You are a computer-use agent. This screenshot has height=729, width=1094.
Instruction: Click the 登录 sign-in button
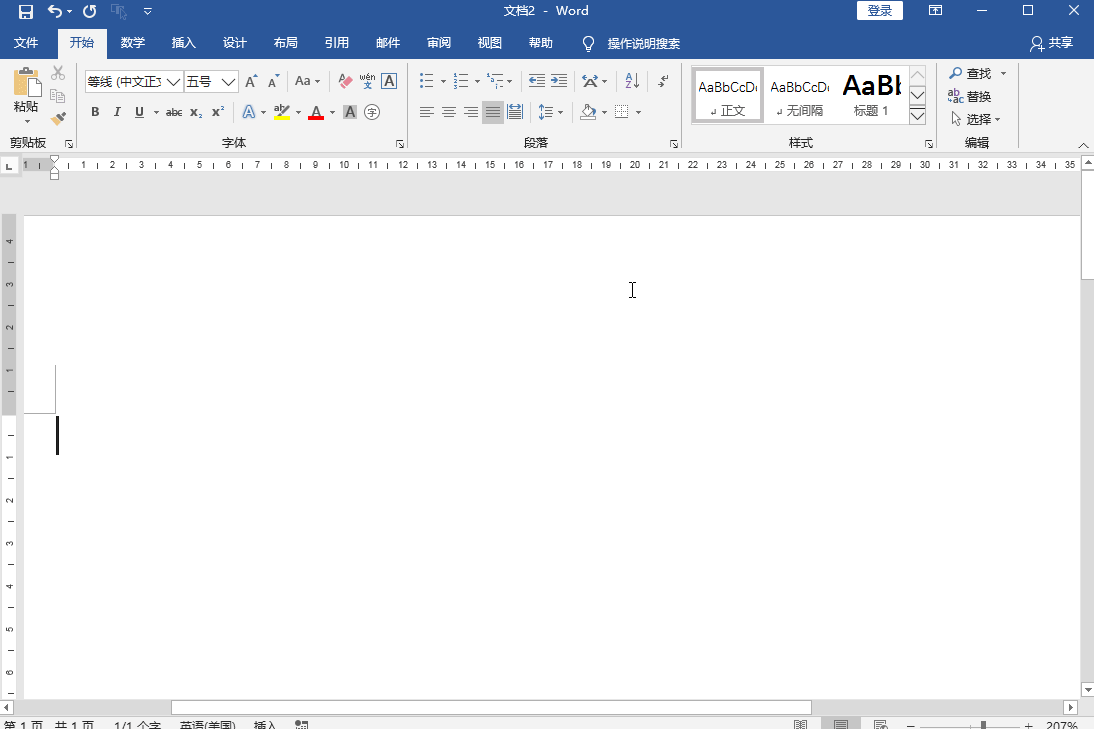point(880,10)
